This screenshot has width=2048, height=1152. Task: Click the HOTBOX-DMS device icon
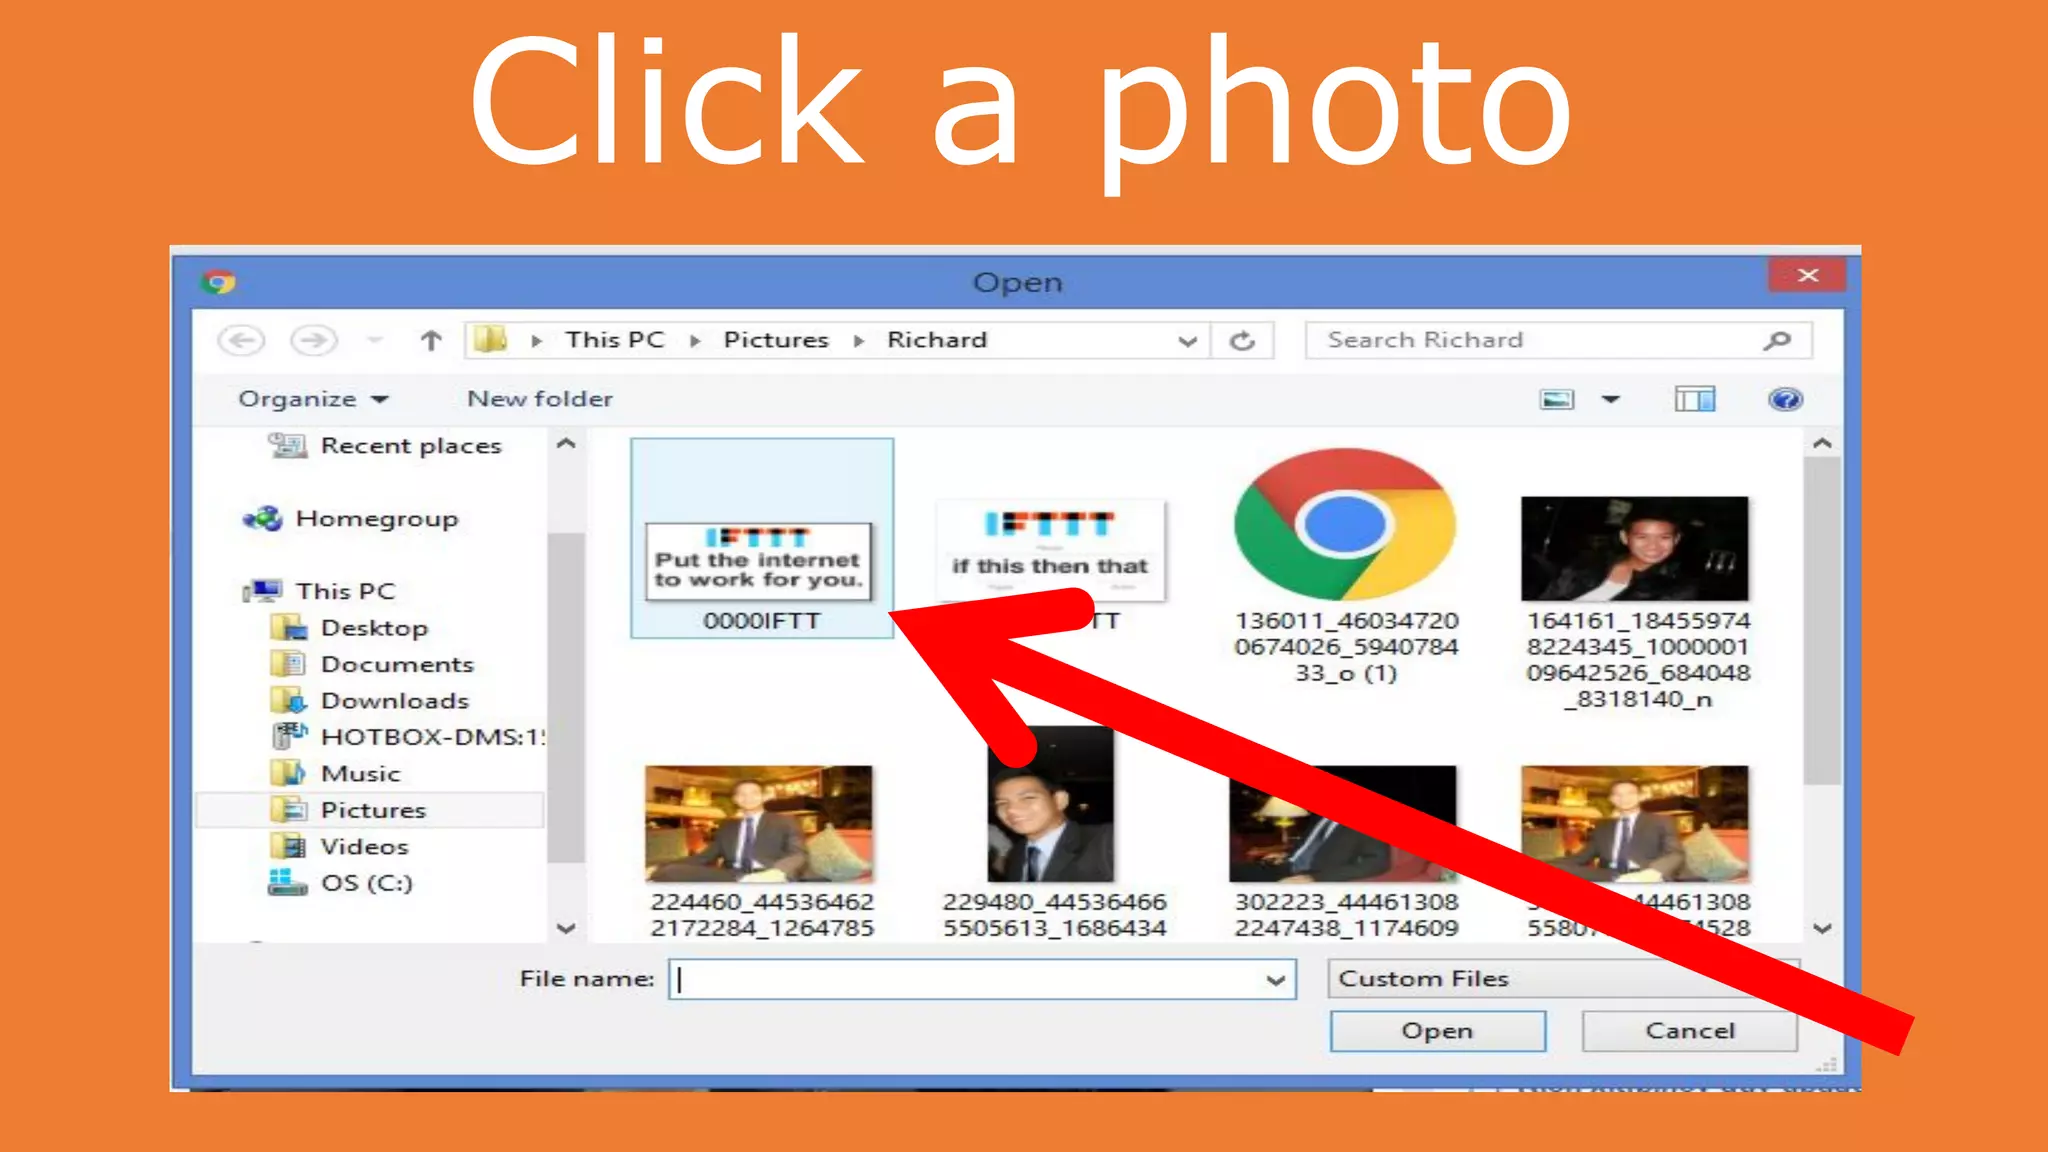click(x=290, y=736)
